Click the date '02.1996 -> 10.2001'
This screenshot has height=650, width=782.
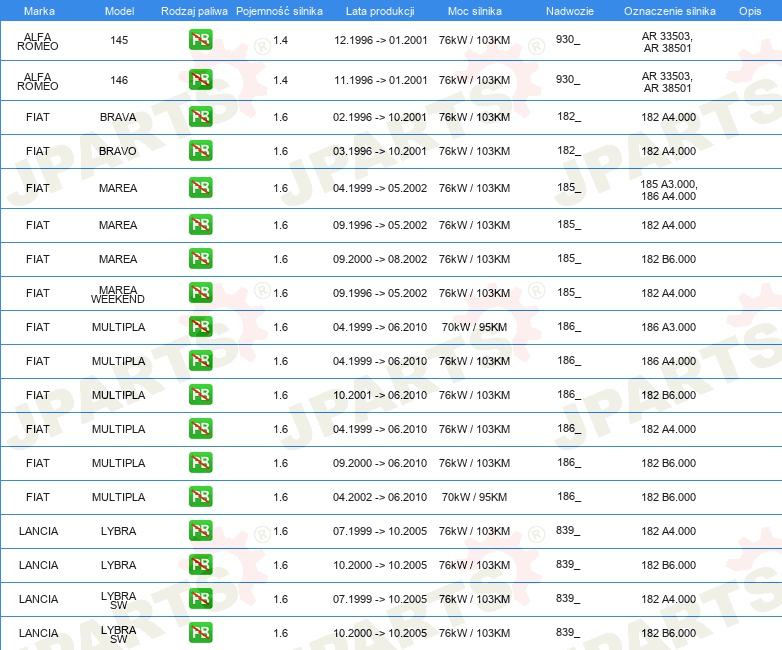tap(380, 117)
